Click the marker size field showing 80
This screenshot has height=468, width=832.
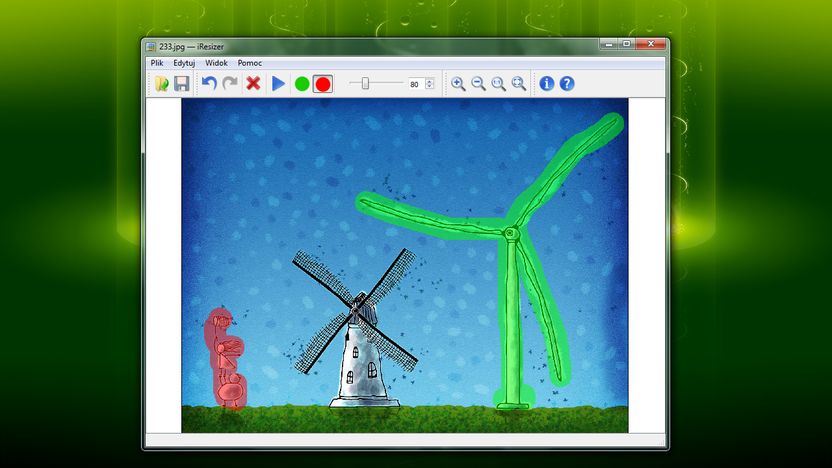415,84
